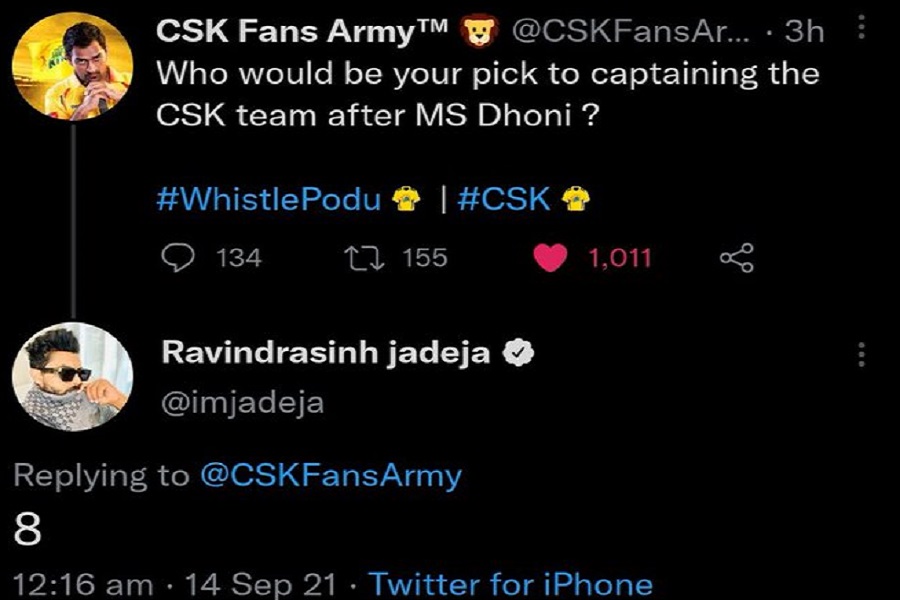Screen dimensions: 900x600
Task: Click the 12:16 am 14 Sep 21 timestamp
Action: tap(174, 584)
